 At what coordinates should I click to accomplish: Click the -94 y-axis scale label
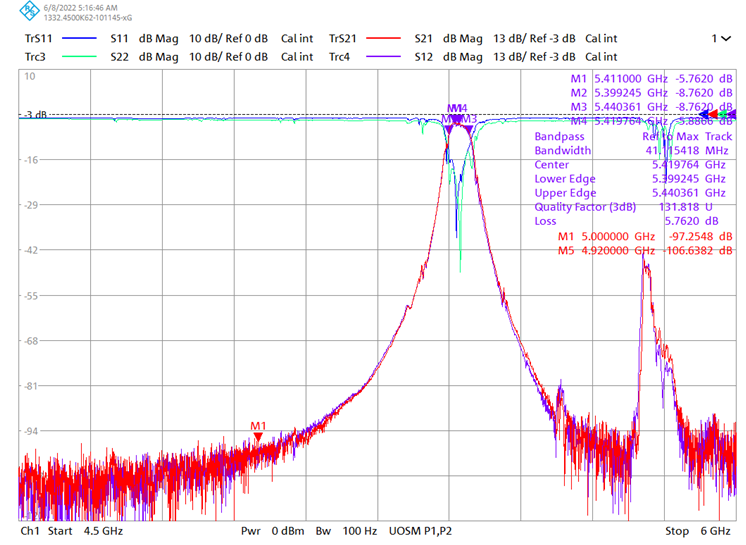click(31, 431)
